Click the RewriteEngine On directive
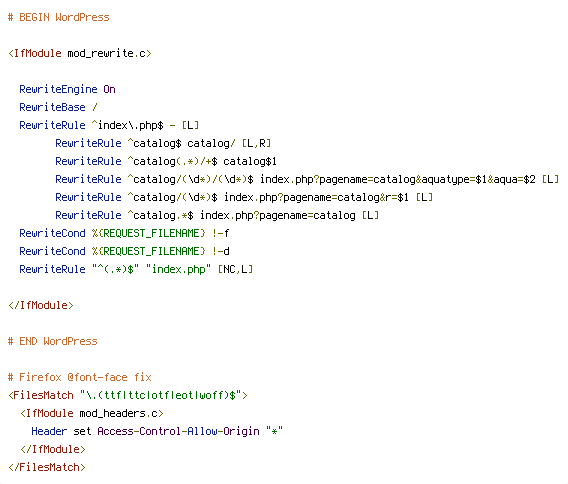This screenshot has width=568, height=484. click(67, 89)
